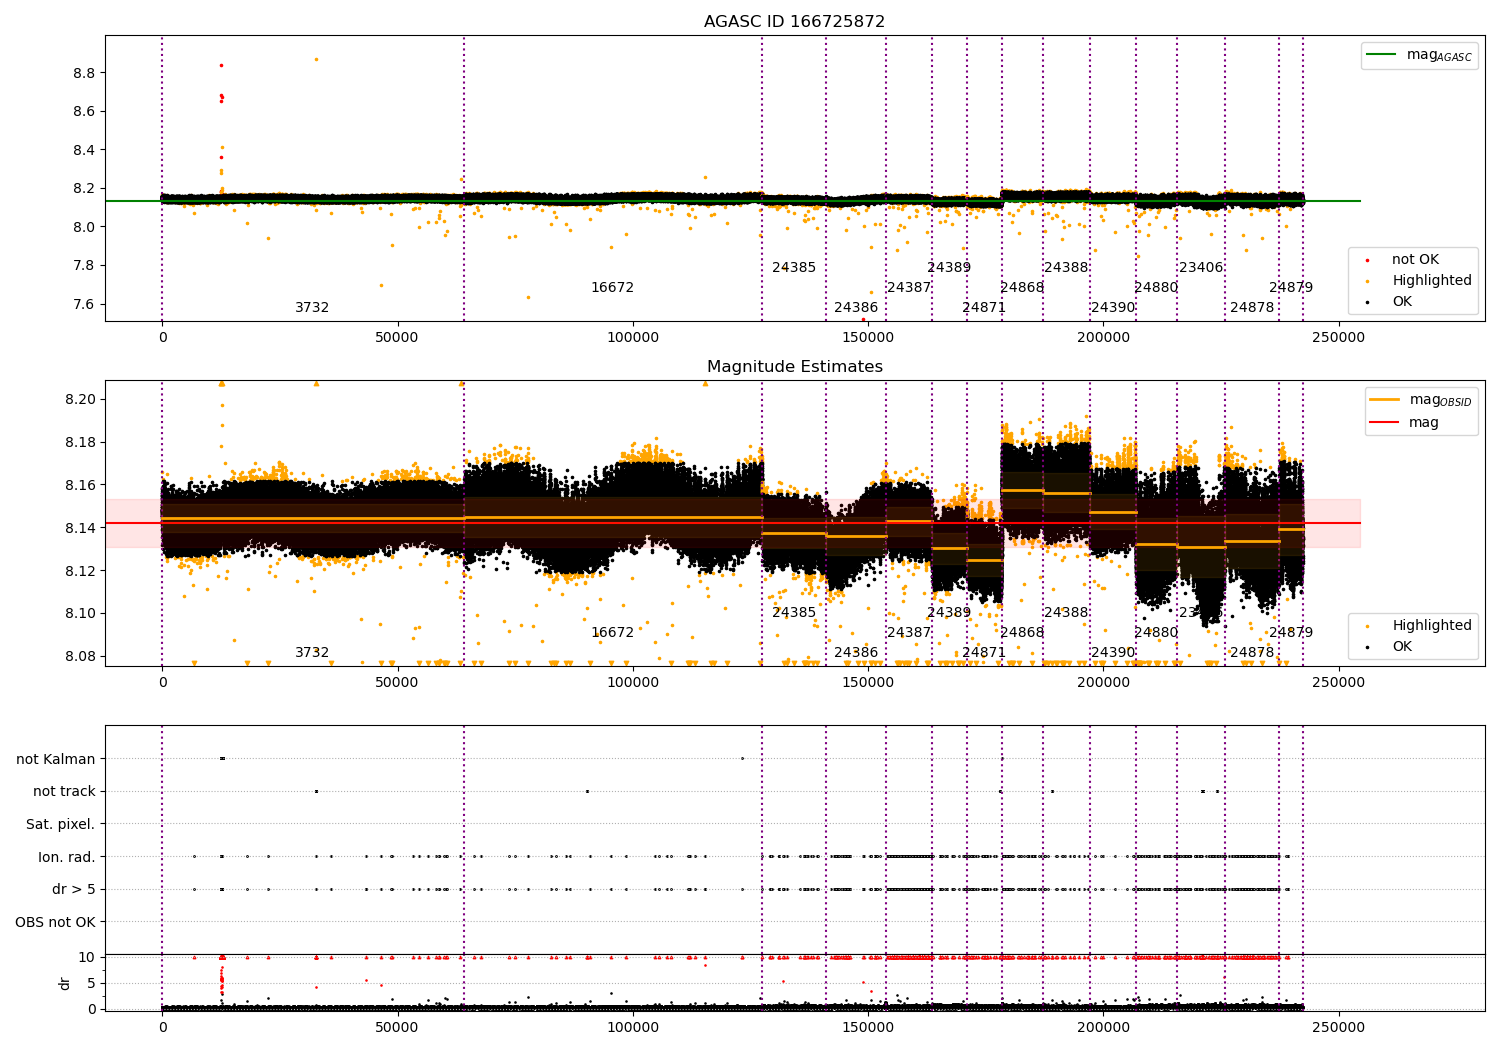1500x1050 pixels.
Task: Click OBSID label 24878 in middle plot
Action: (1252, 652)
